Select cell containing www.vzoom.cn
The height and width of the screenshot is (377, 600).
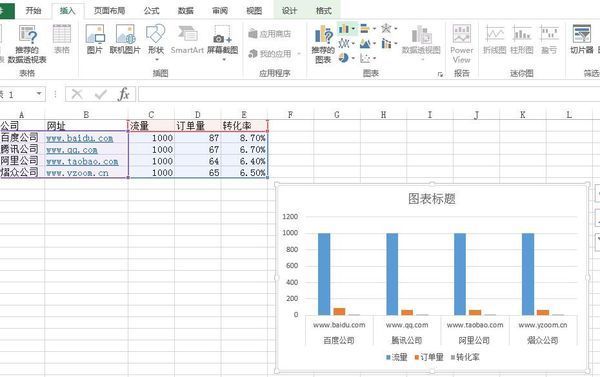click(x=86, y=173)
